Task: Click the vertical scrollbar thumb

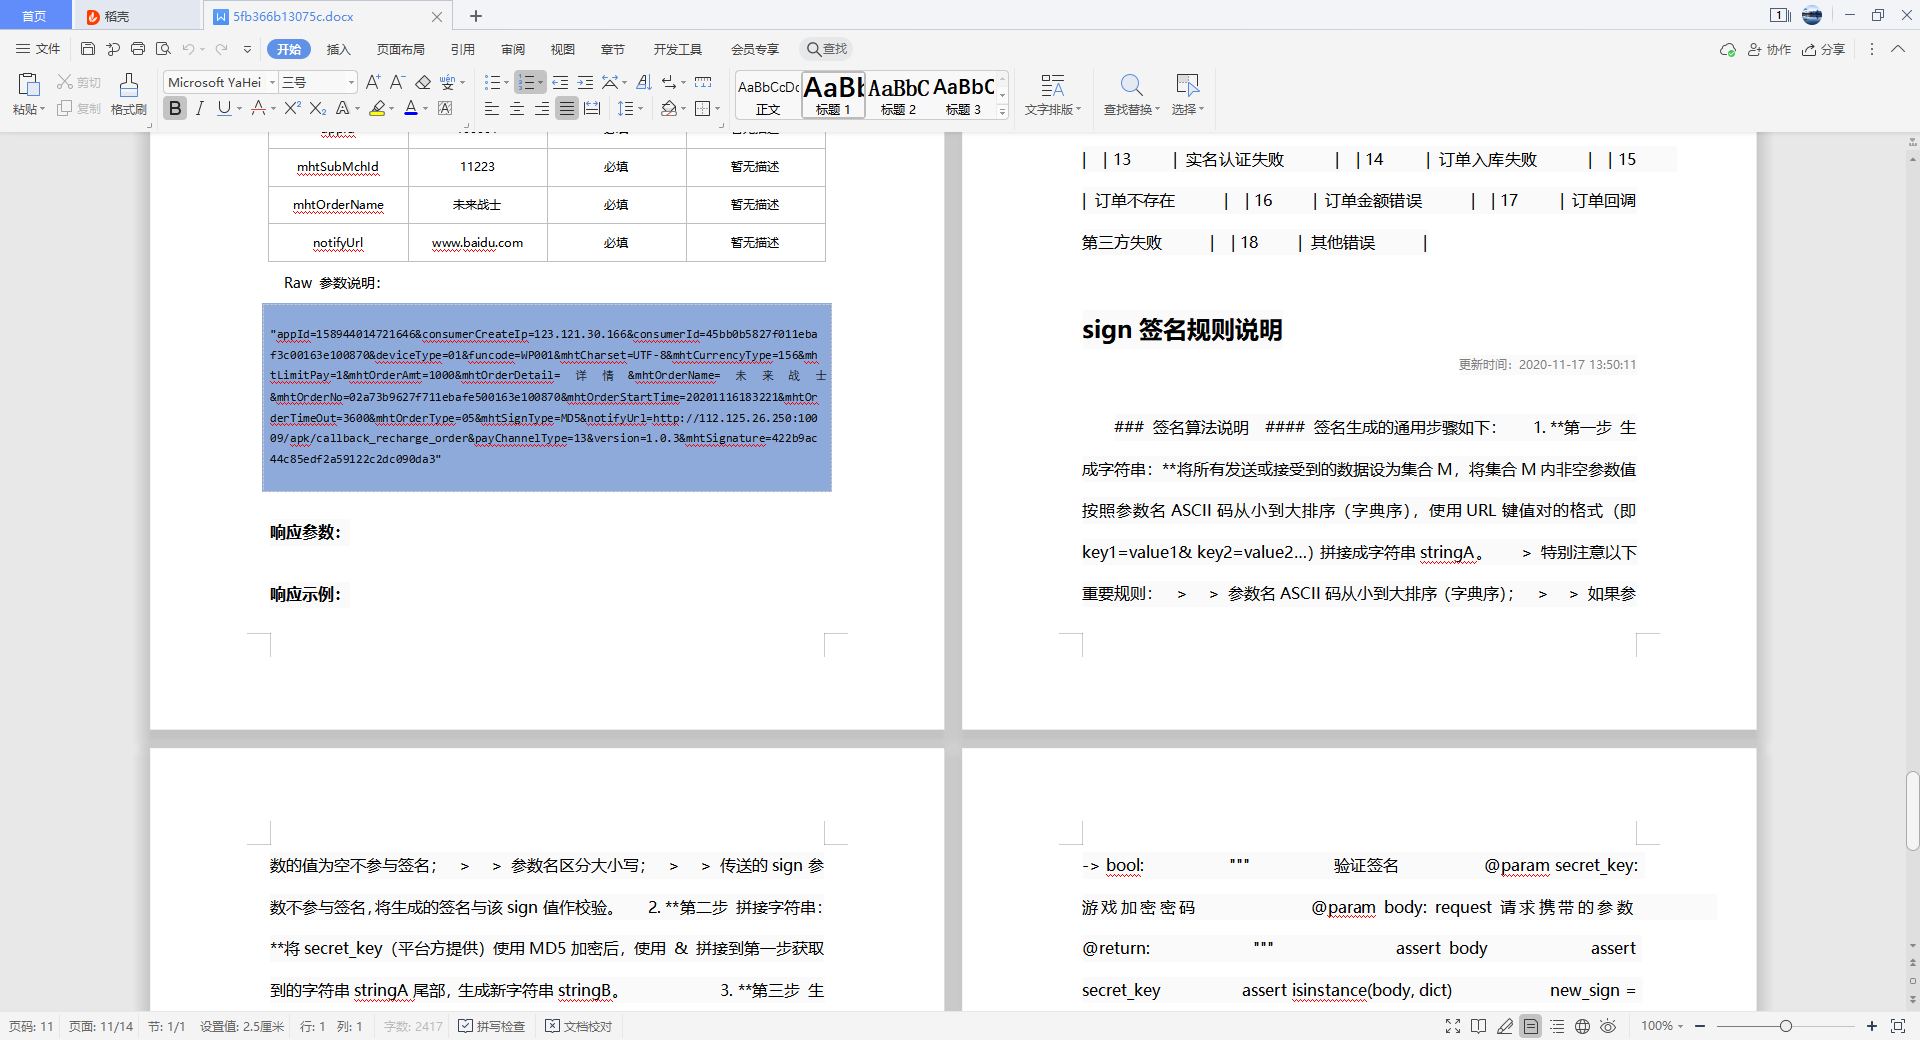Action: pos(1912,811)
